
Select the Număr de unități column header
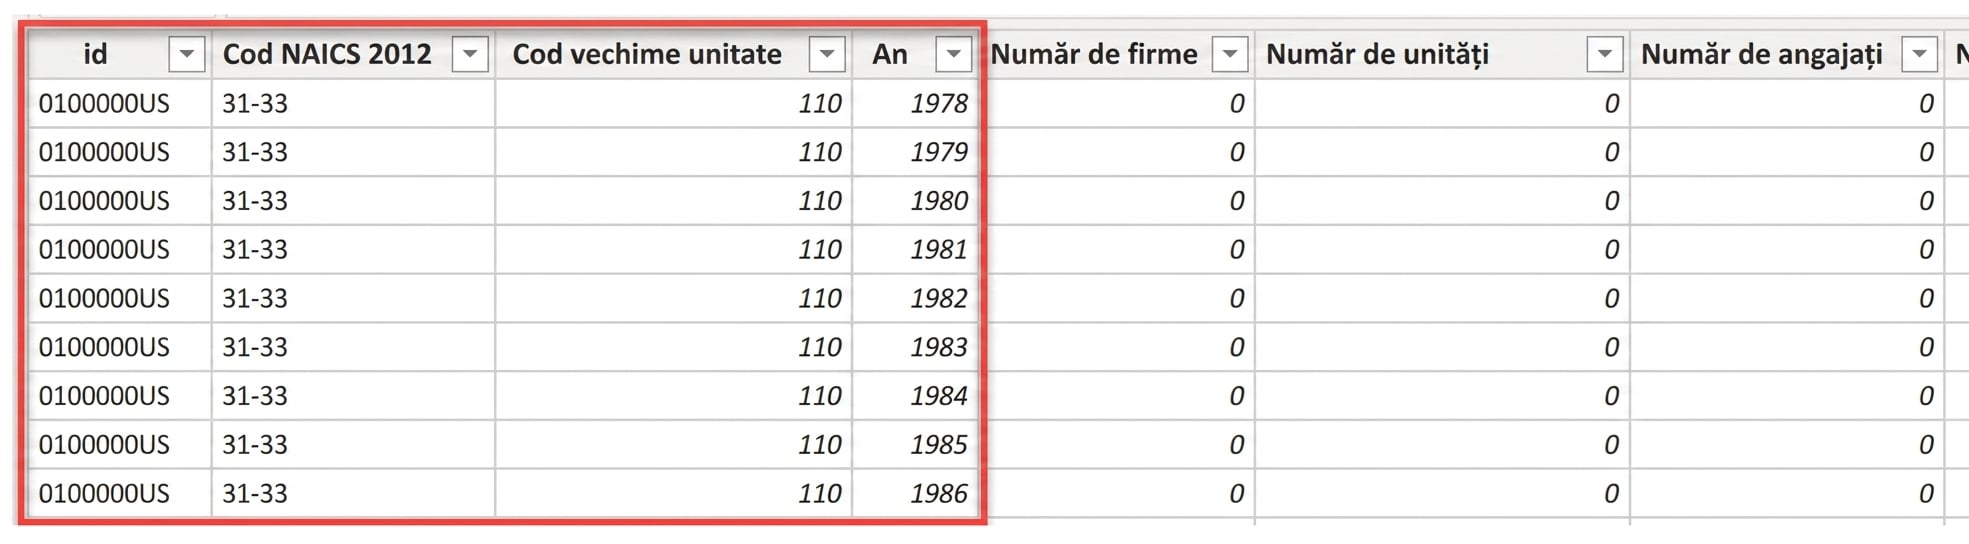pos(1377,54)
